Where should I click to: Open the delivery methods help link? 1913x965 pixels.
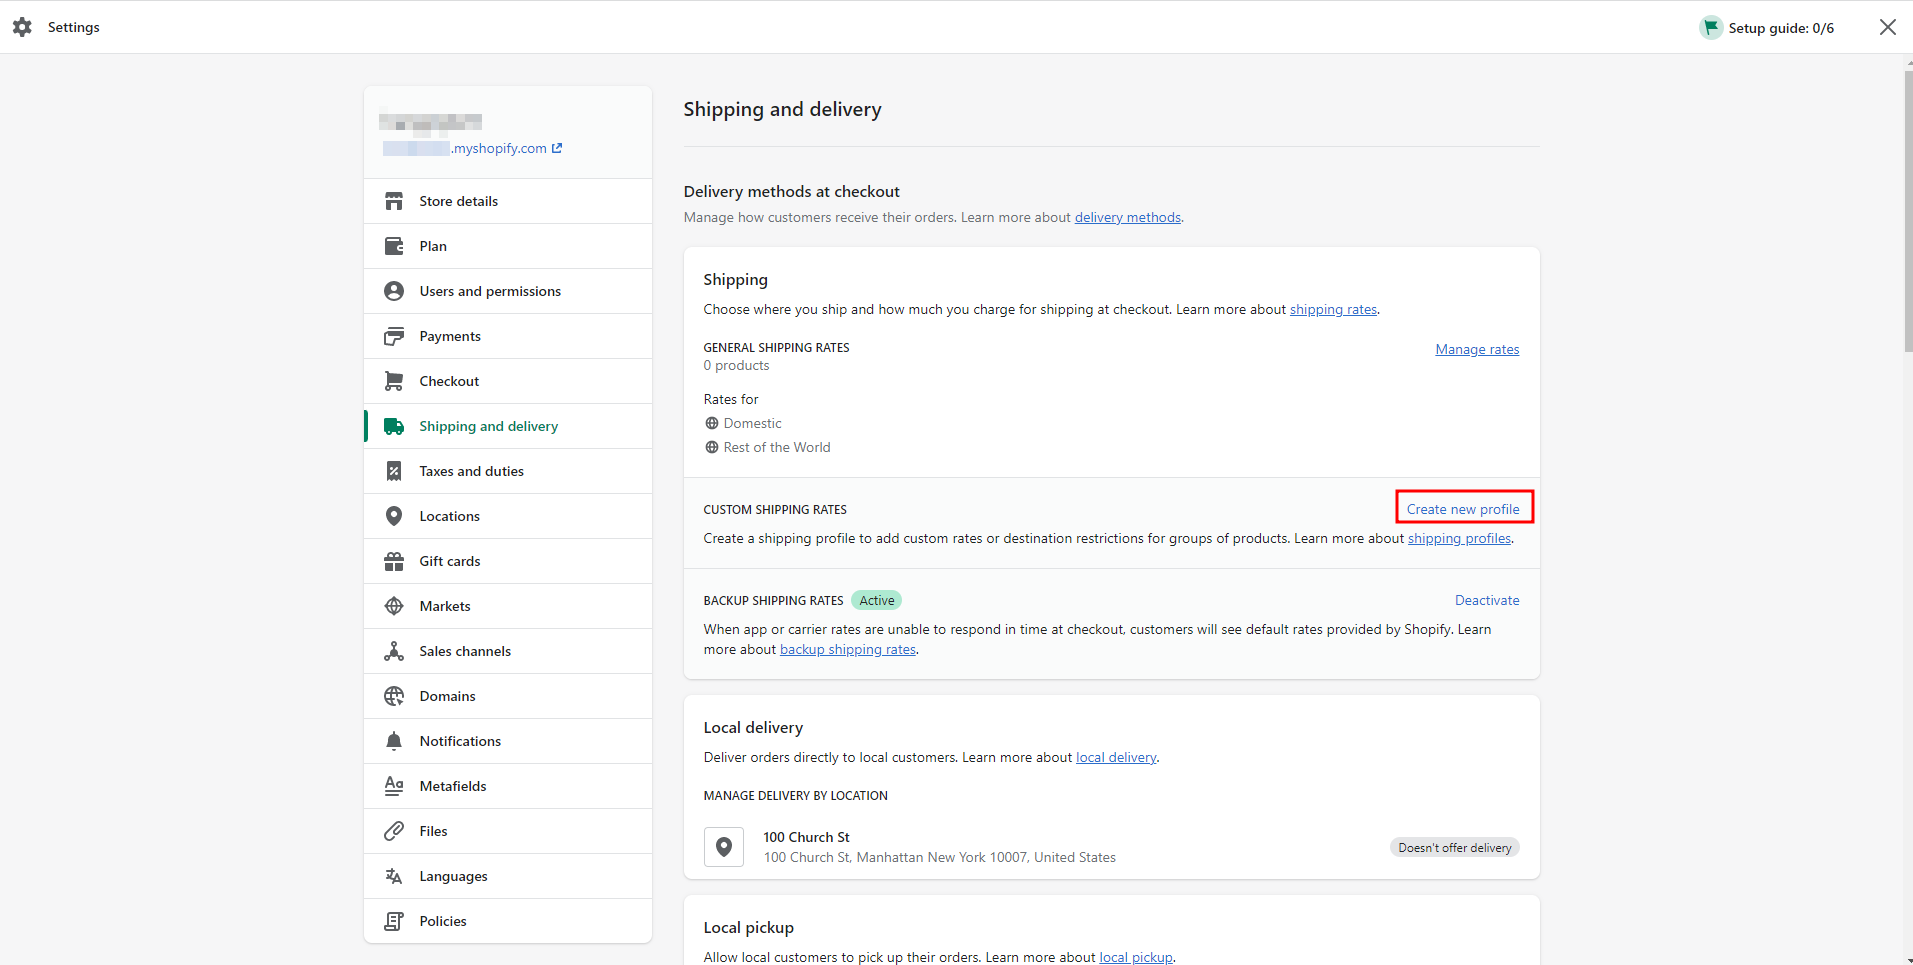pyautogui.click(x=1127, y=217)
